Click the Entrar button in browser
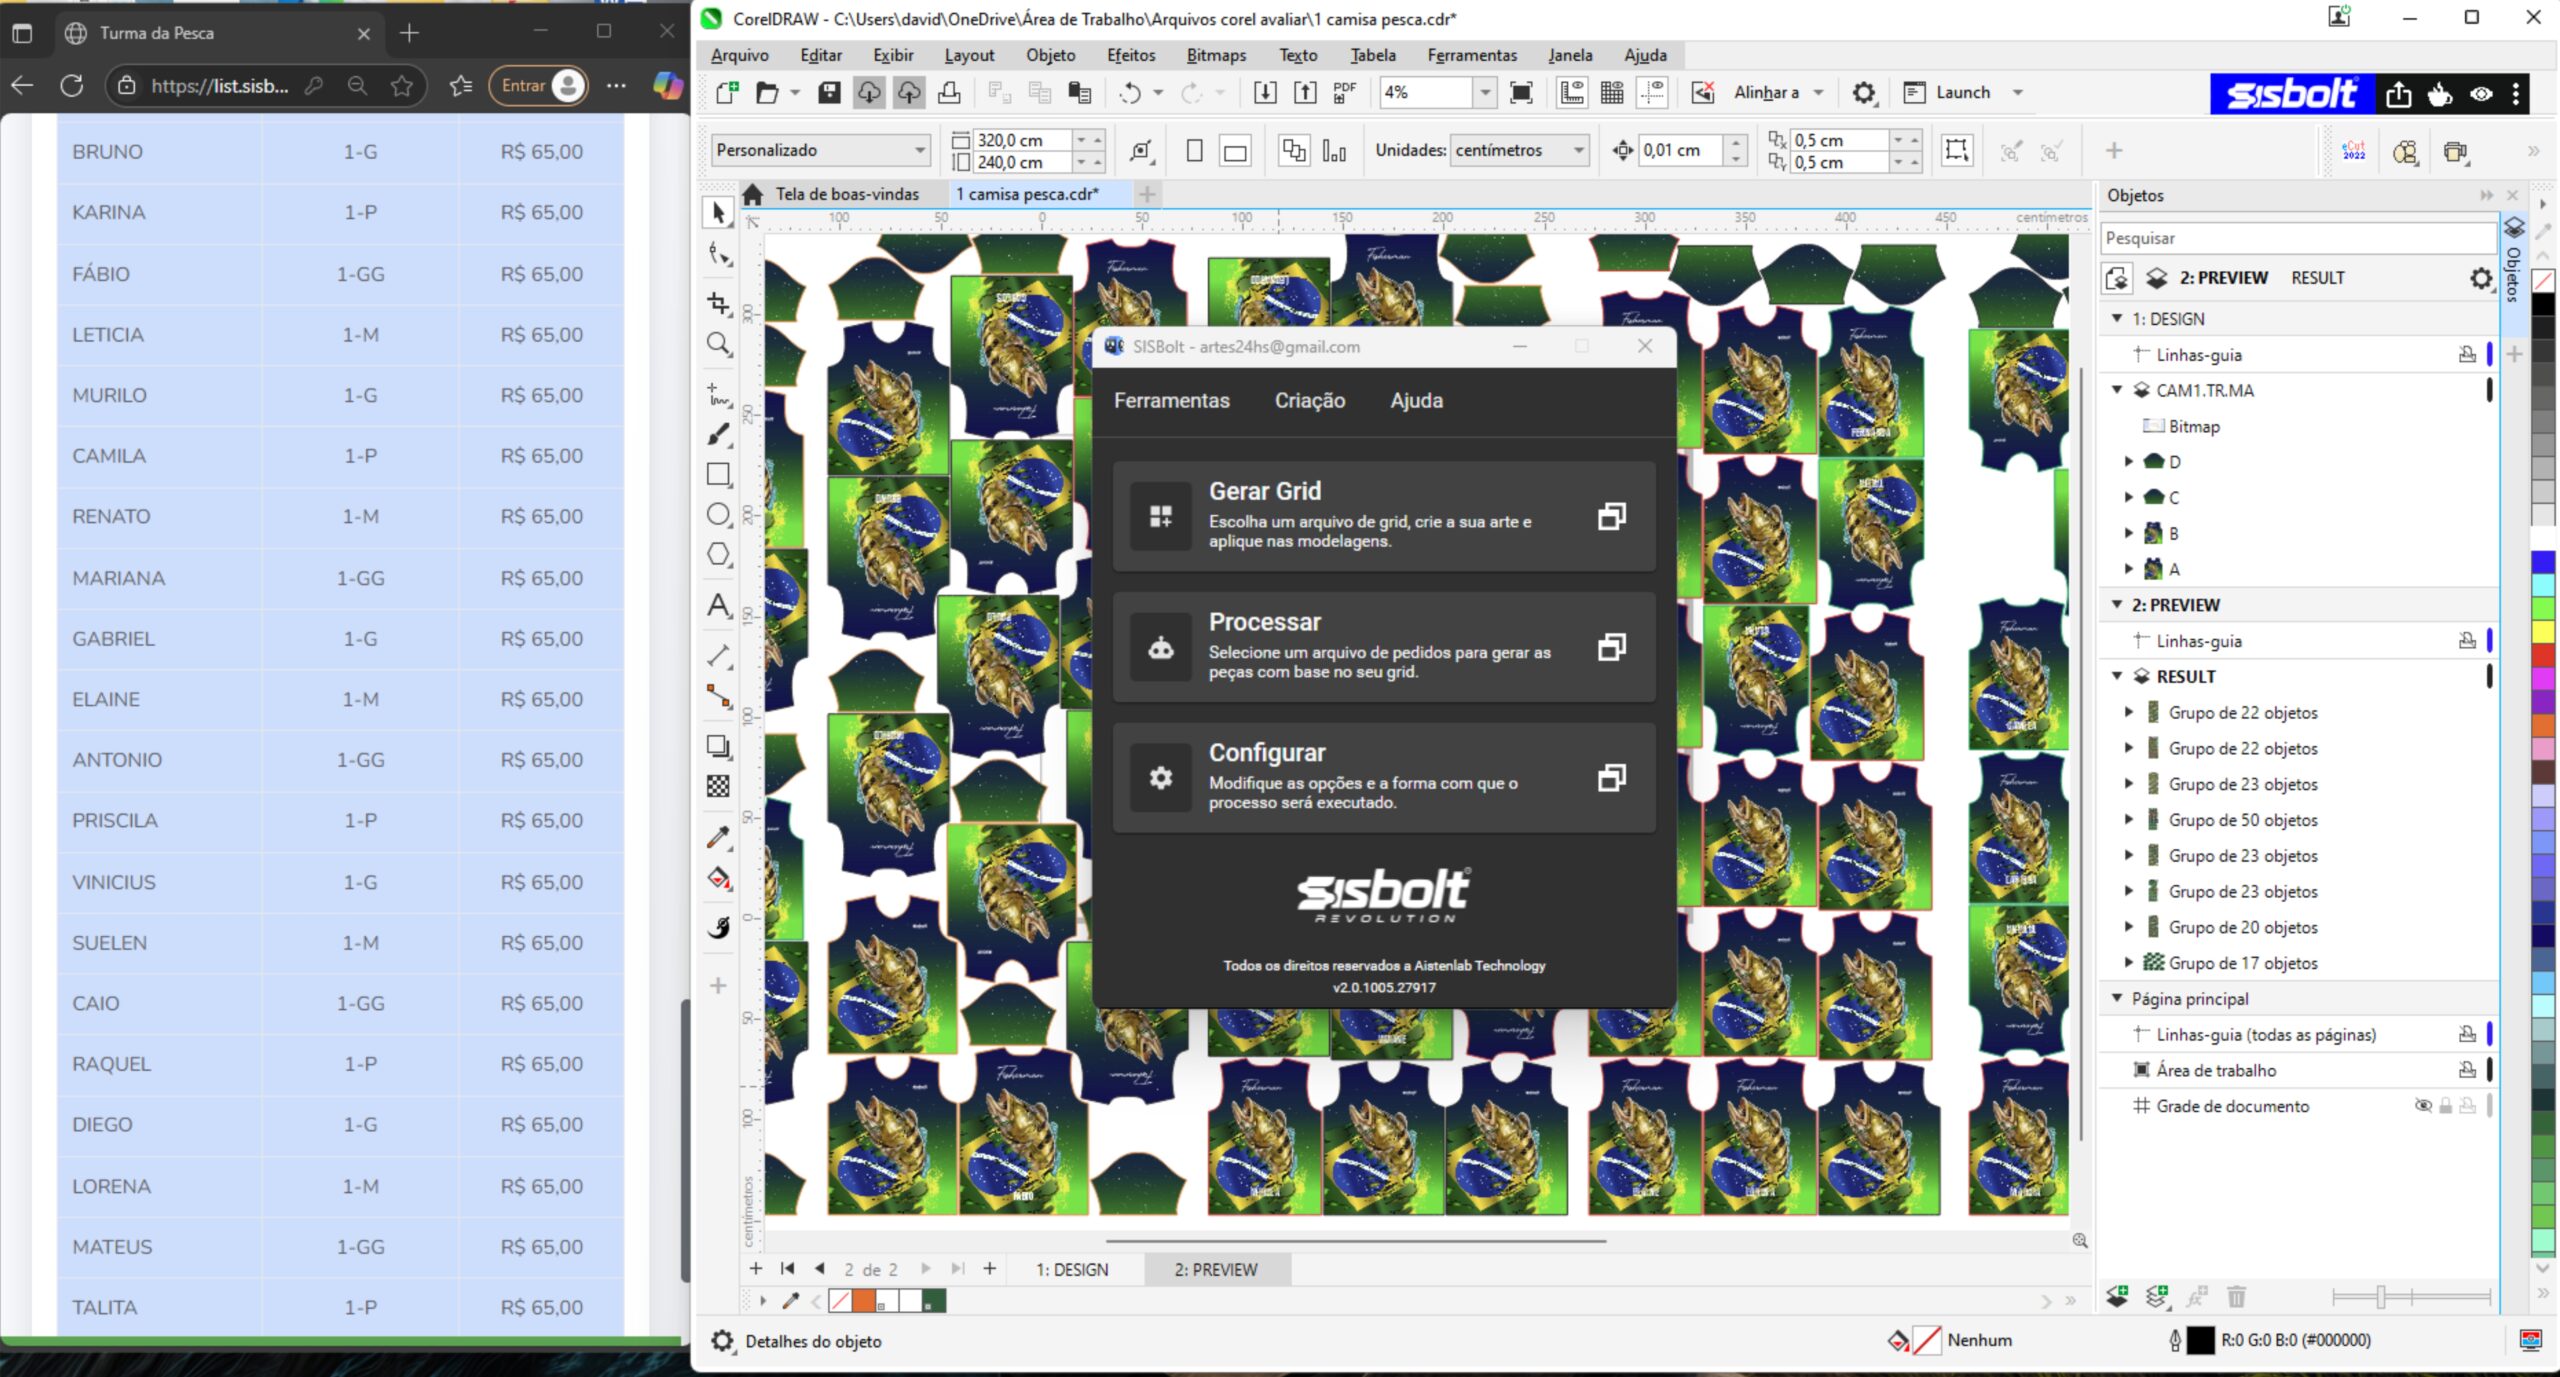The image size is (2560, 1377). point(539,86)
